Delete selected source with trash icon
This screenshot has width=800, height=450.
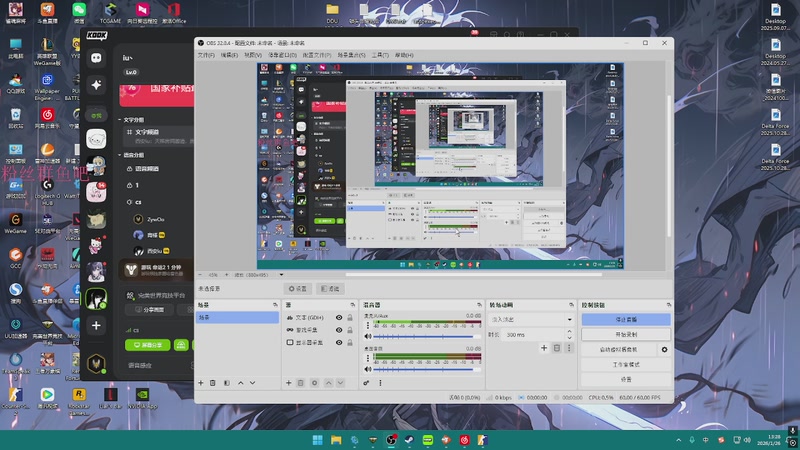(301, 383)
